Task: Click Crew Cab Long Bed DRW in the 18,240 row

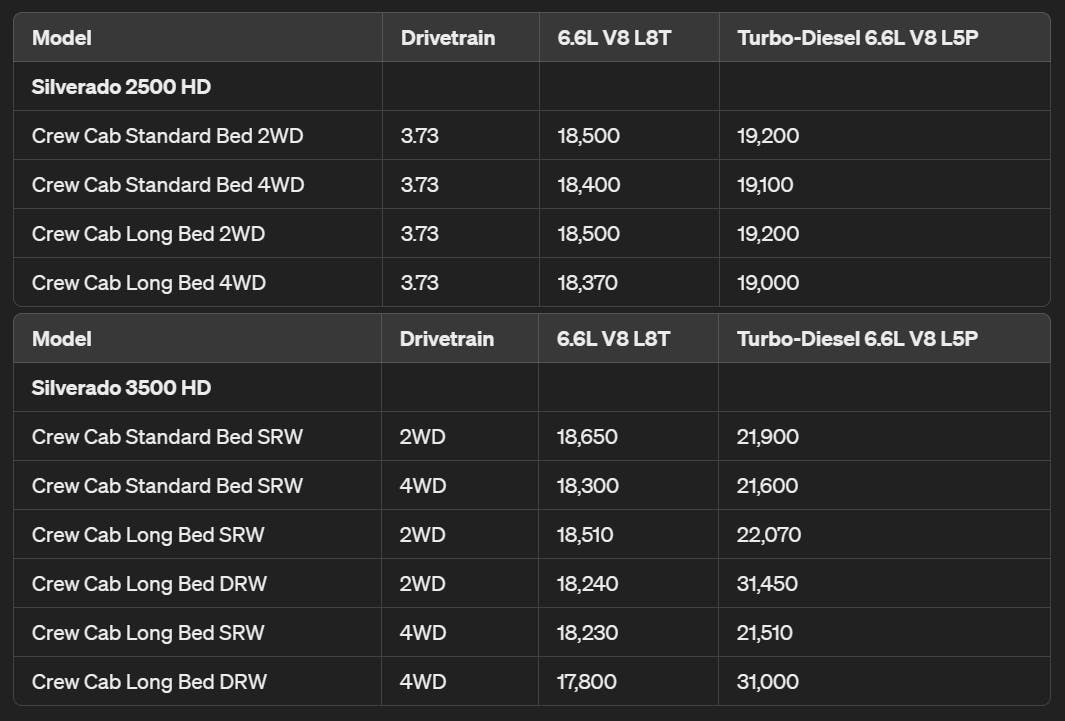Action: [149, 584]
